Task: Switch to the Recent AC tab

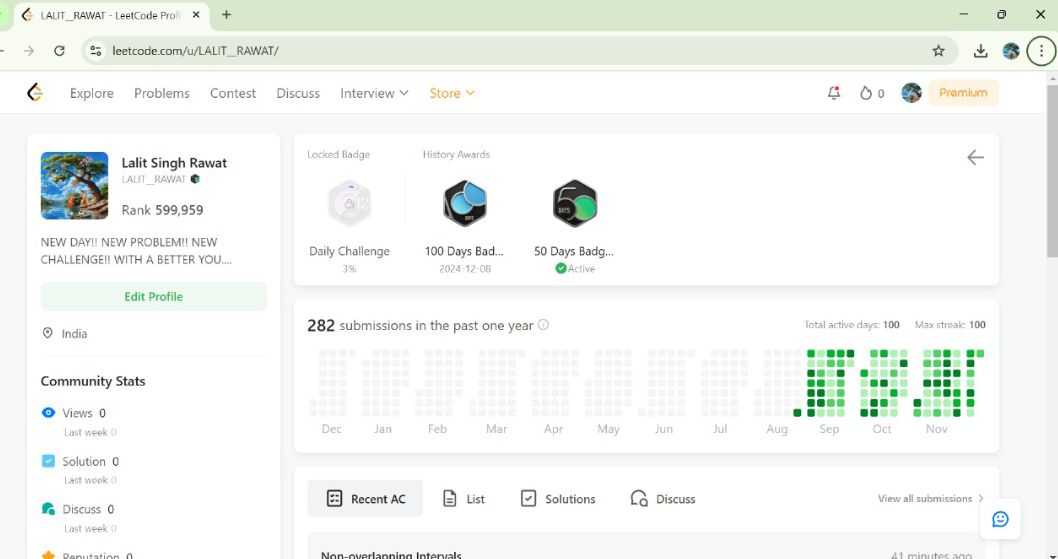Action: 365,499
